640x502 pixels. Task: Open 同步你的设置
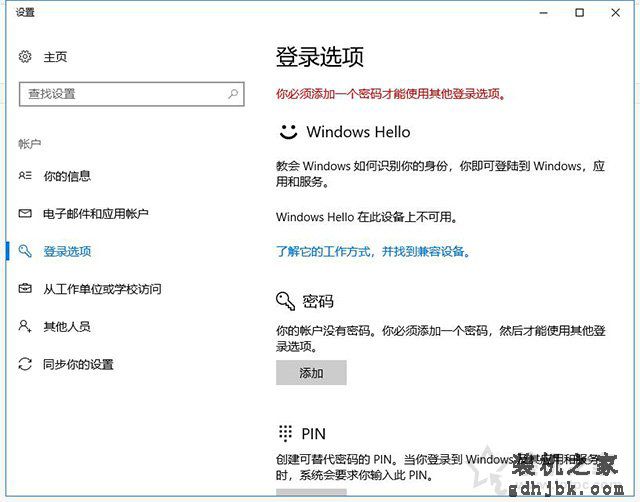(78, 364)
